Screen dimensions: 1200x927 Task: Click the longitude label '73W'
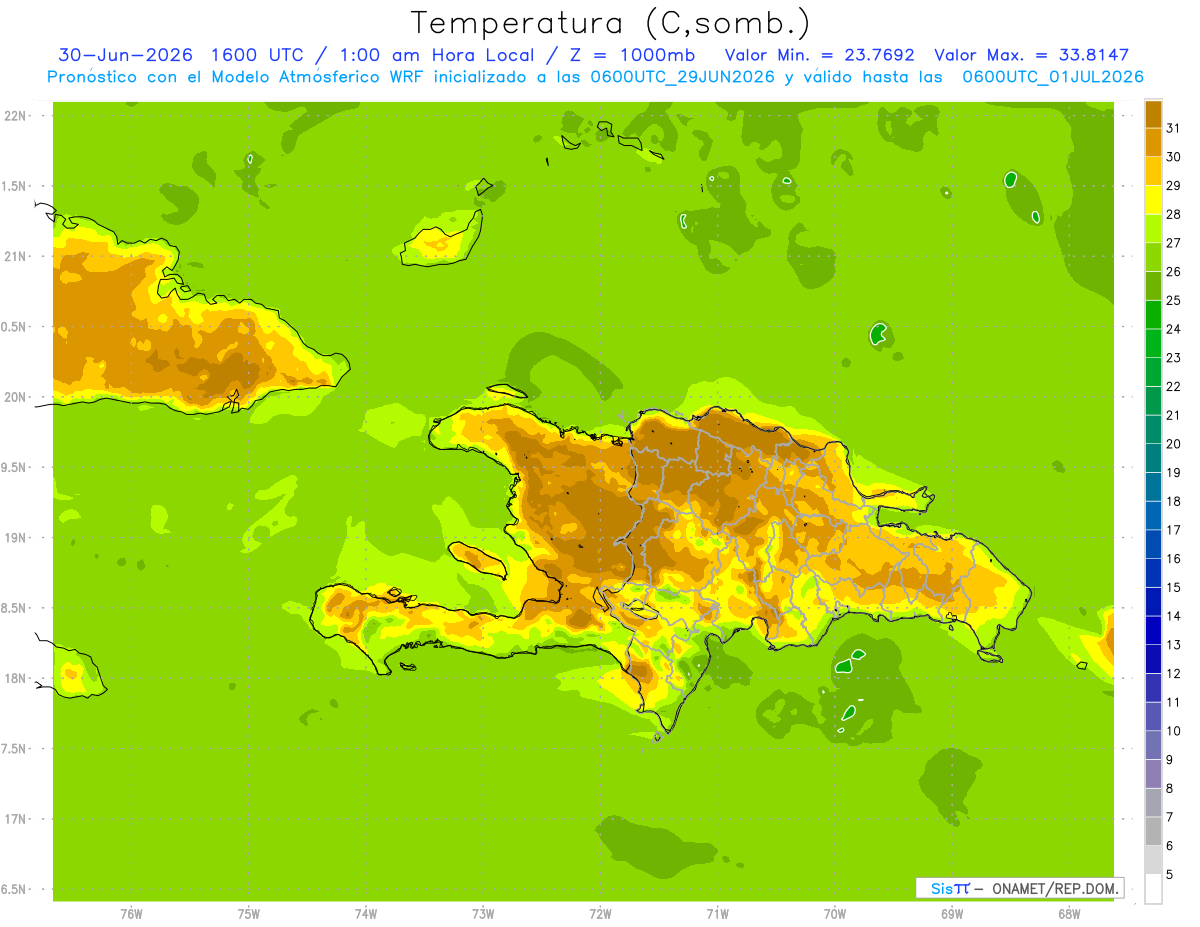pos(483,914)
